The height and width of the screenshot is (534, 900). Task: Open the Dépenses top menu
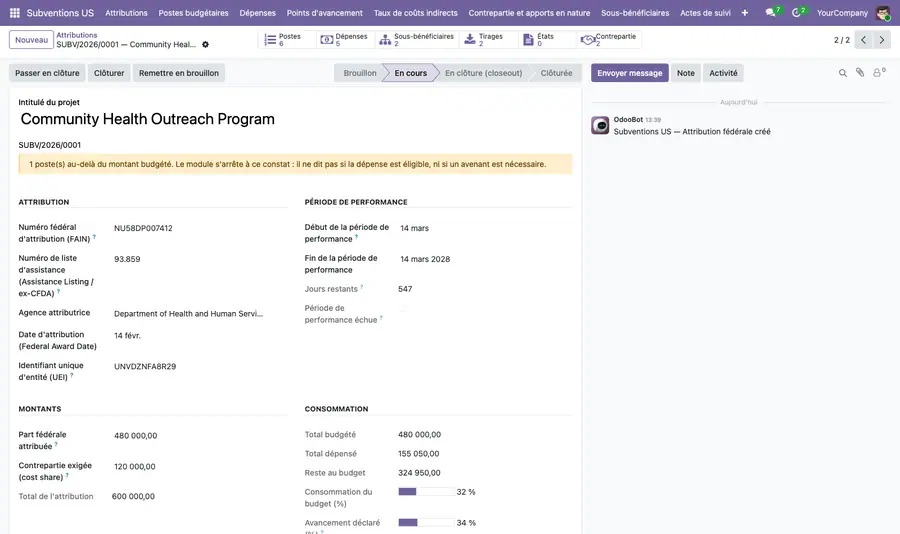click(257, 13)
